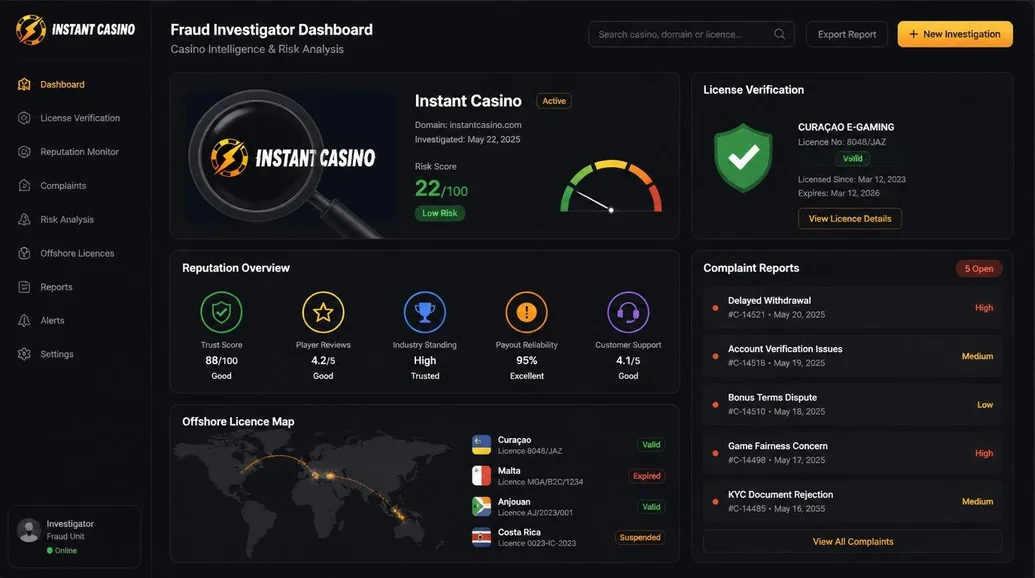
Task: Click the Curaçao row's Valid badge
Action: tap(651, 445)
